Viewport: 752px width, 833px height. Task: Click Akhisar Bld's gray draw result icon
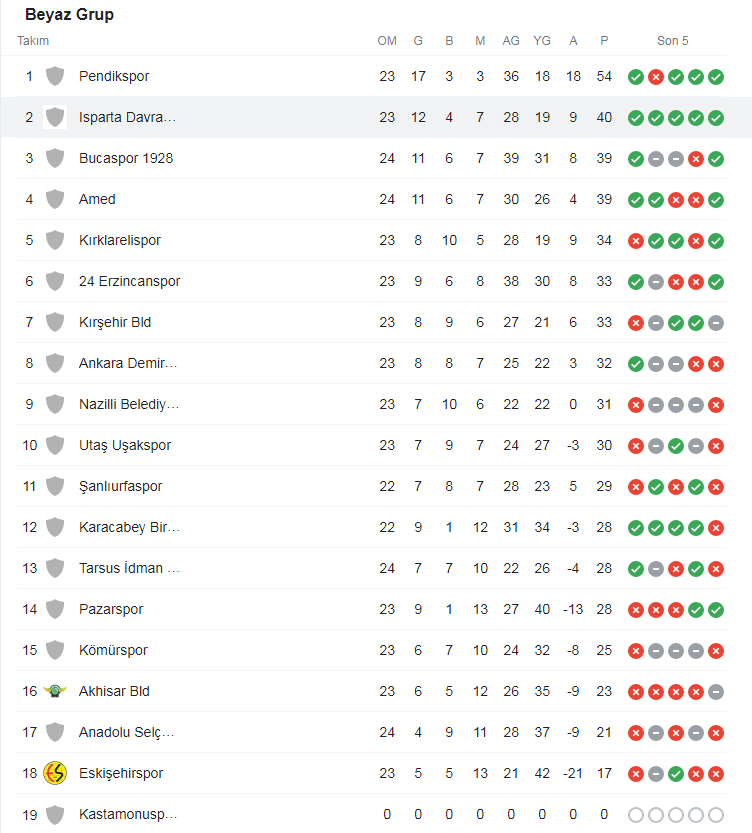(716, 692)
